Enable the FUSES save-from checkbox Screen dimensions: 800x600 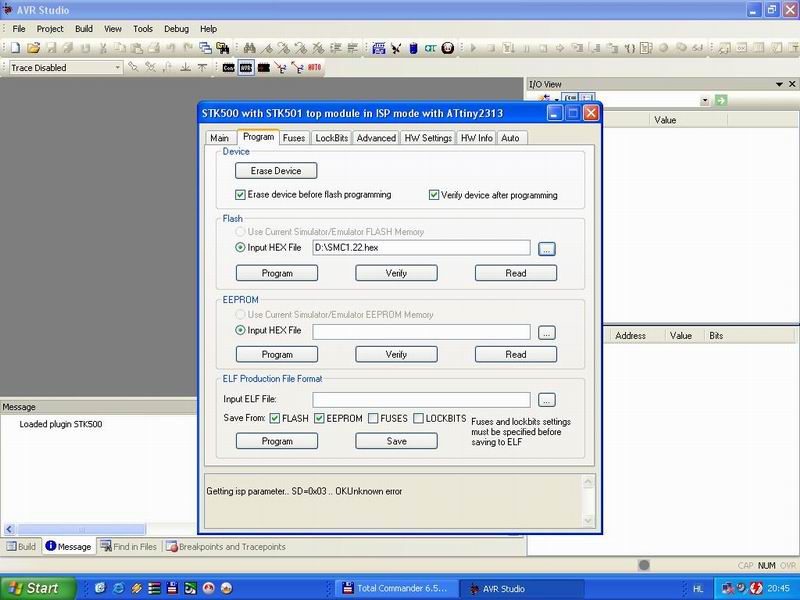click(373, 418)
